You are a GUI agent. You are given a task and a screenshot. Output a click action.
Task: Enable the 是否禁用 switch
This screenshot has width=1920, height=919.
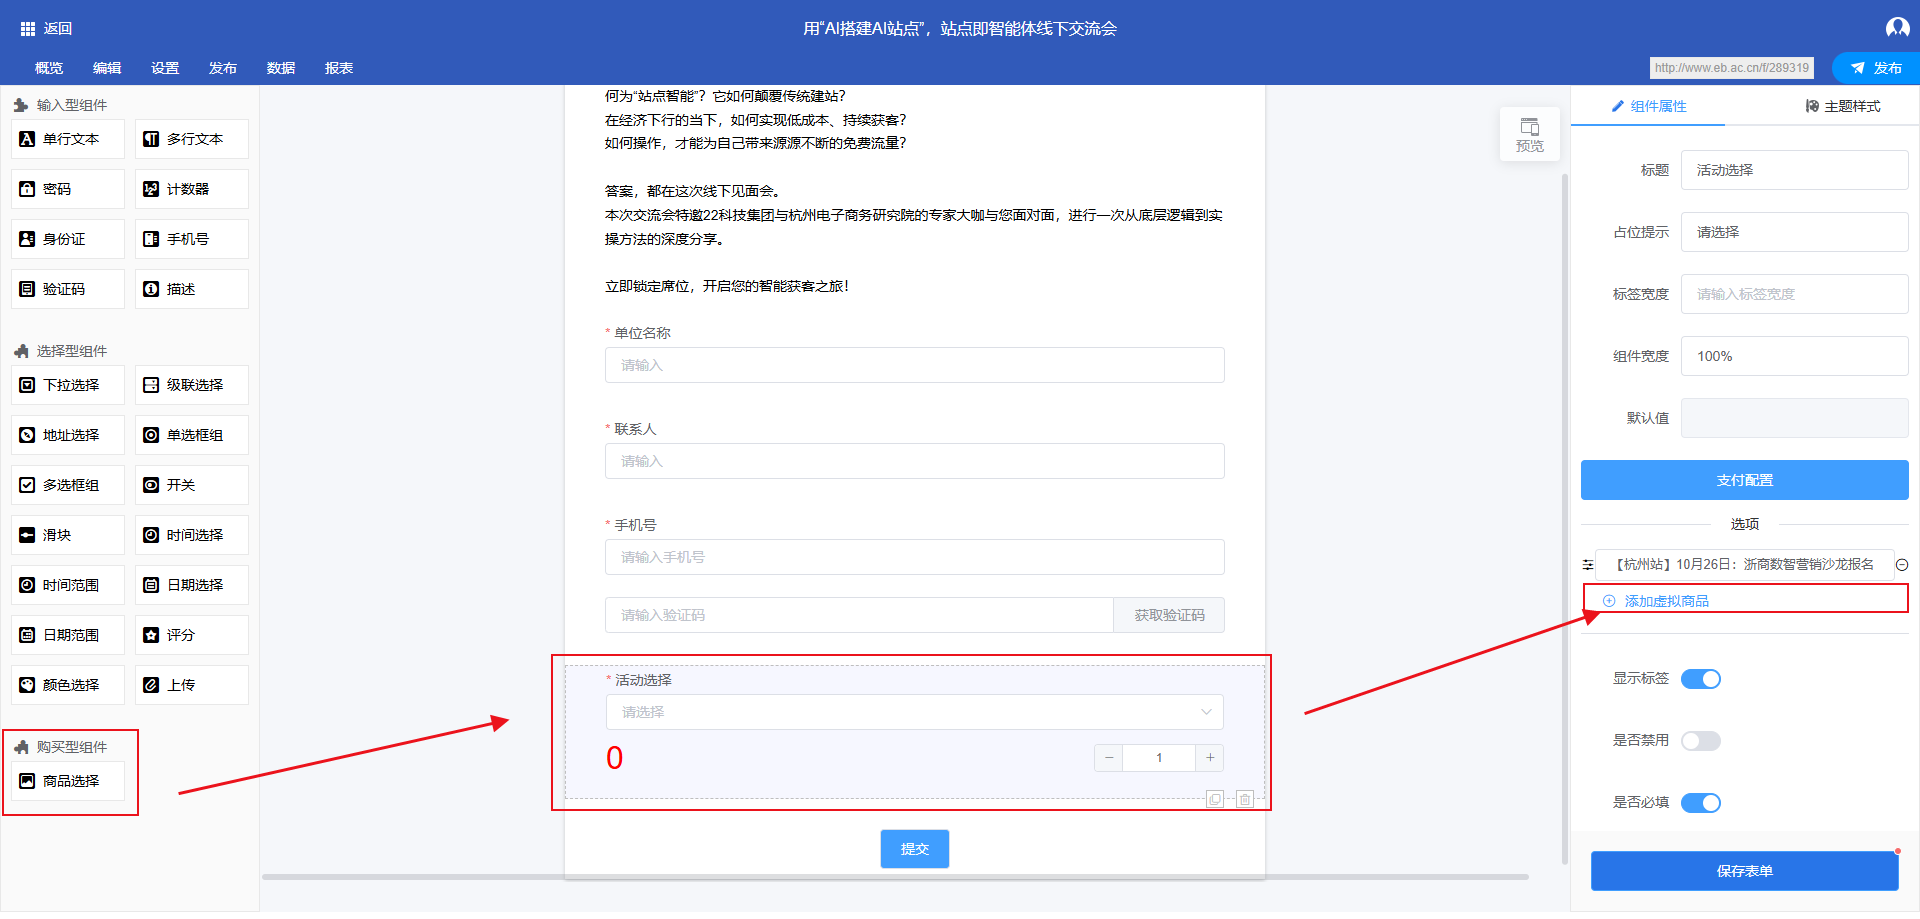coord(1700,741)
